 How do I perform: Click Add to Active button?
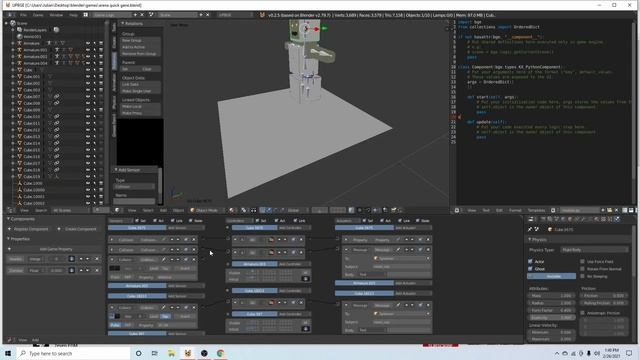[x=140, y=47]
